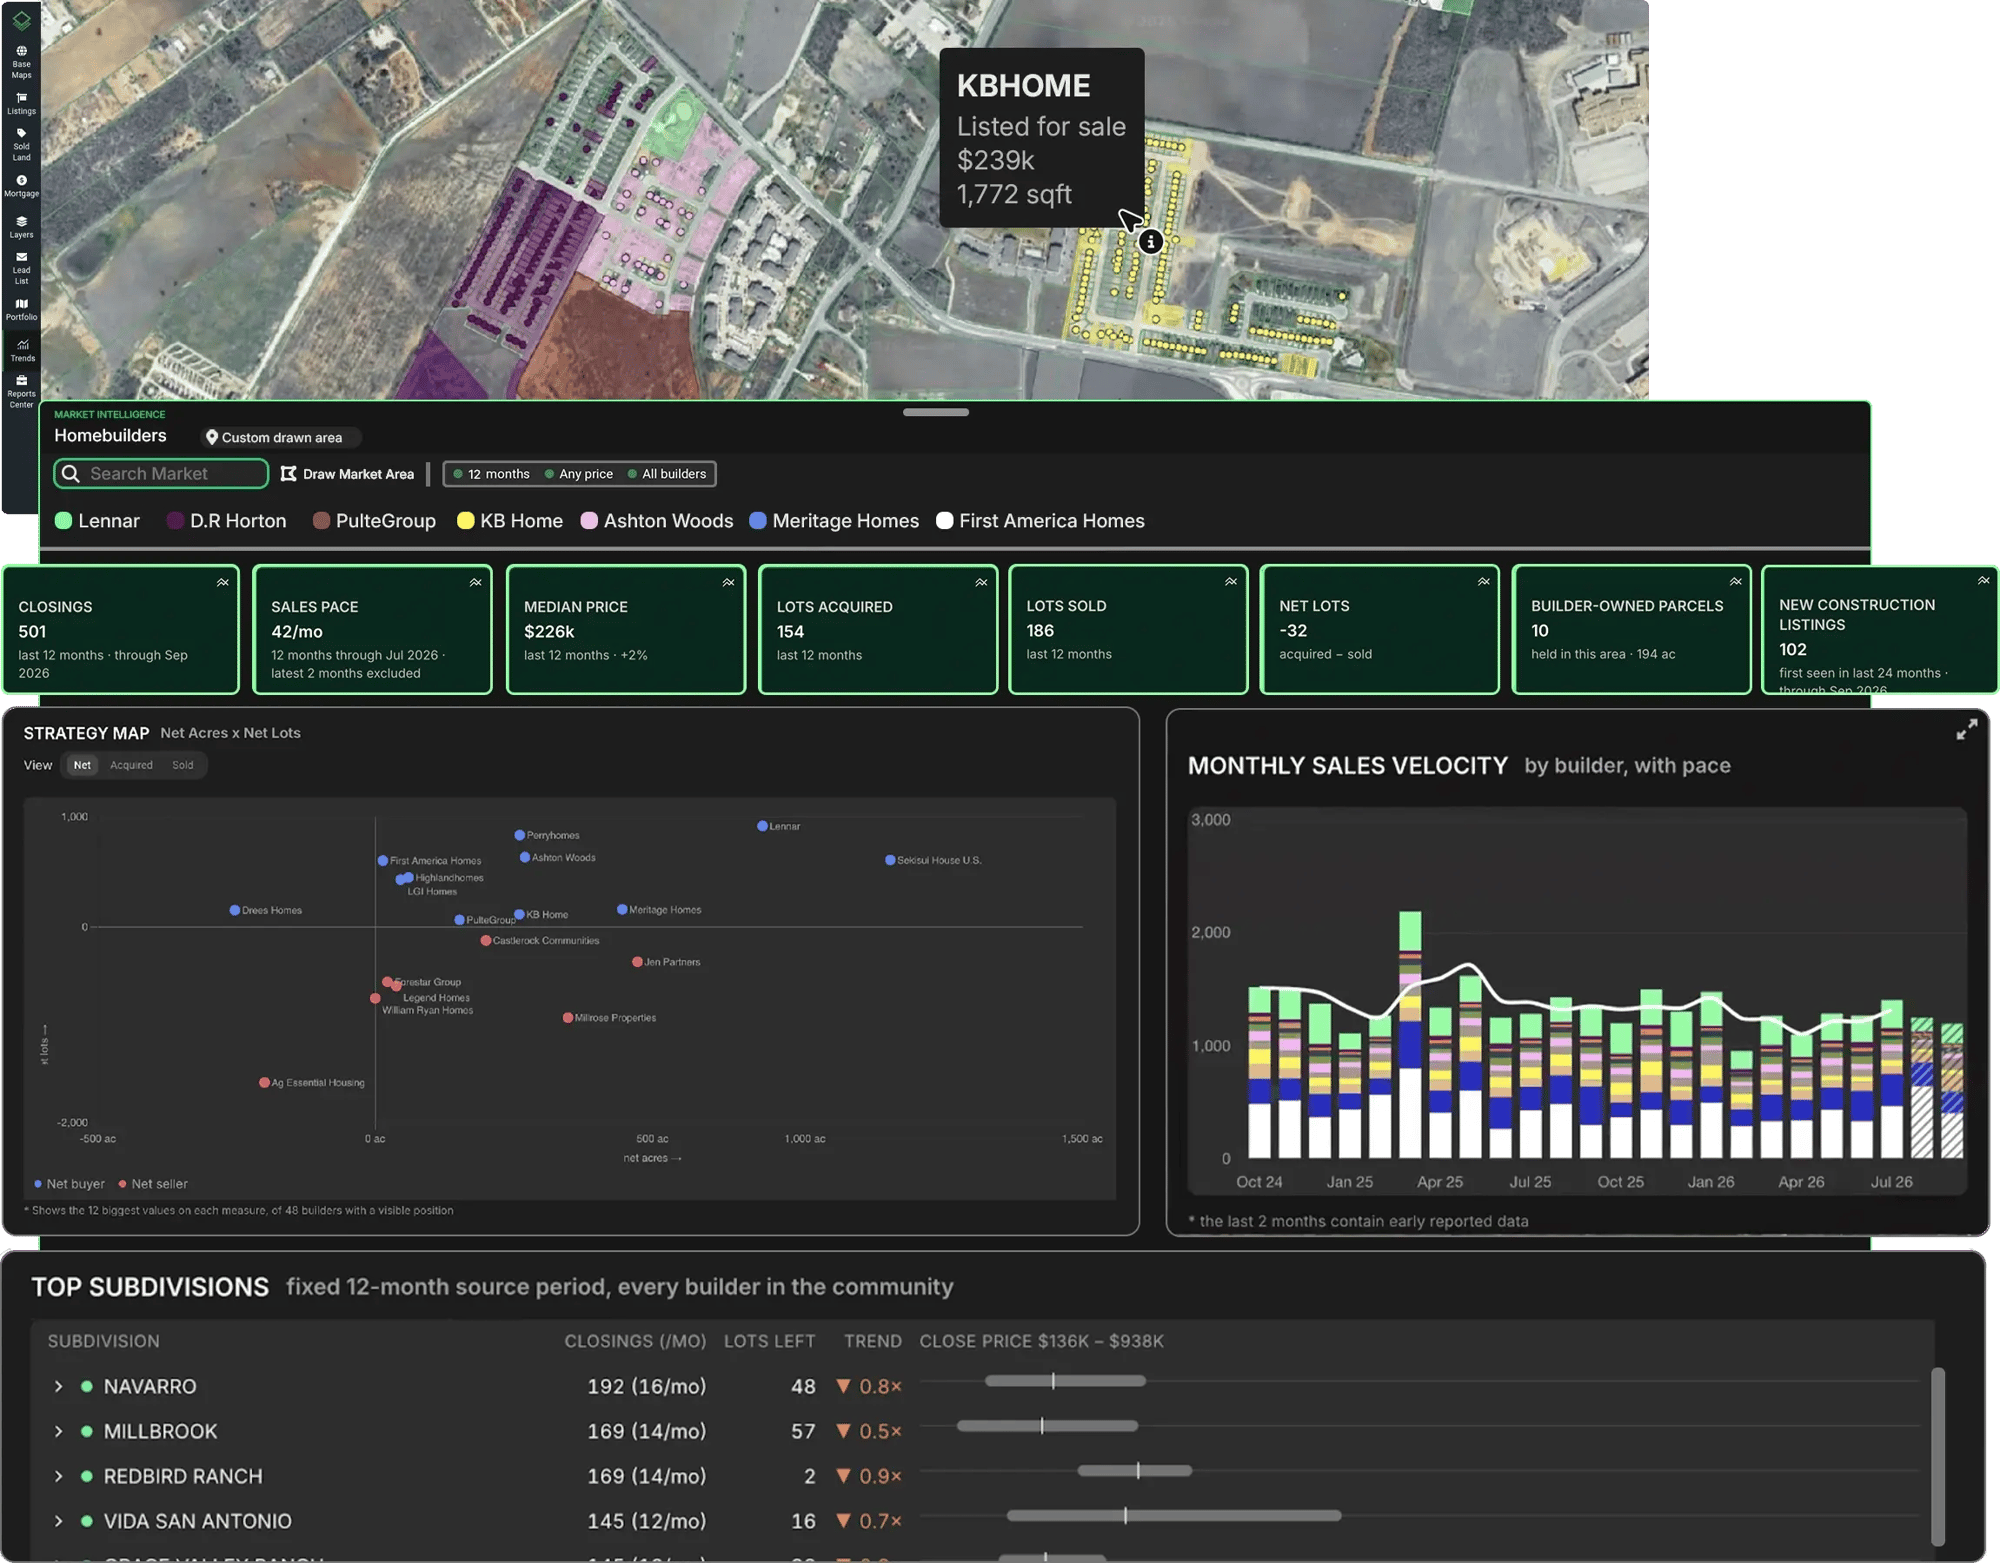Open the Listings sidebar icon
The height and width of the screenshot is (1563, 2000).
click(x=21, y=103)
